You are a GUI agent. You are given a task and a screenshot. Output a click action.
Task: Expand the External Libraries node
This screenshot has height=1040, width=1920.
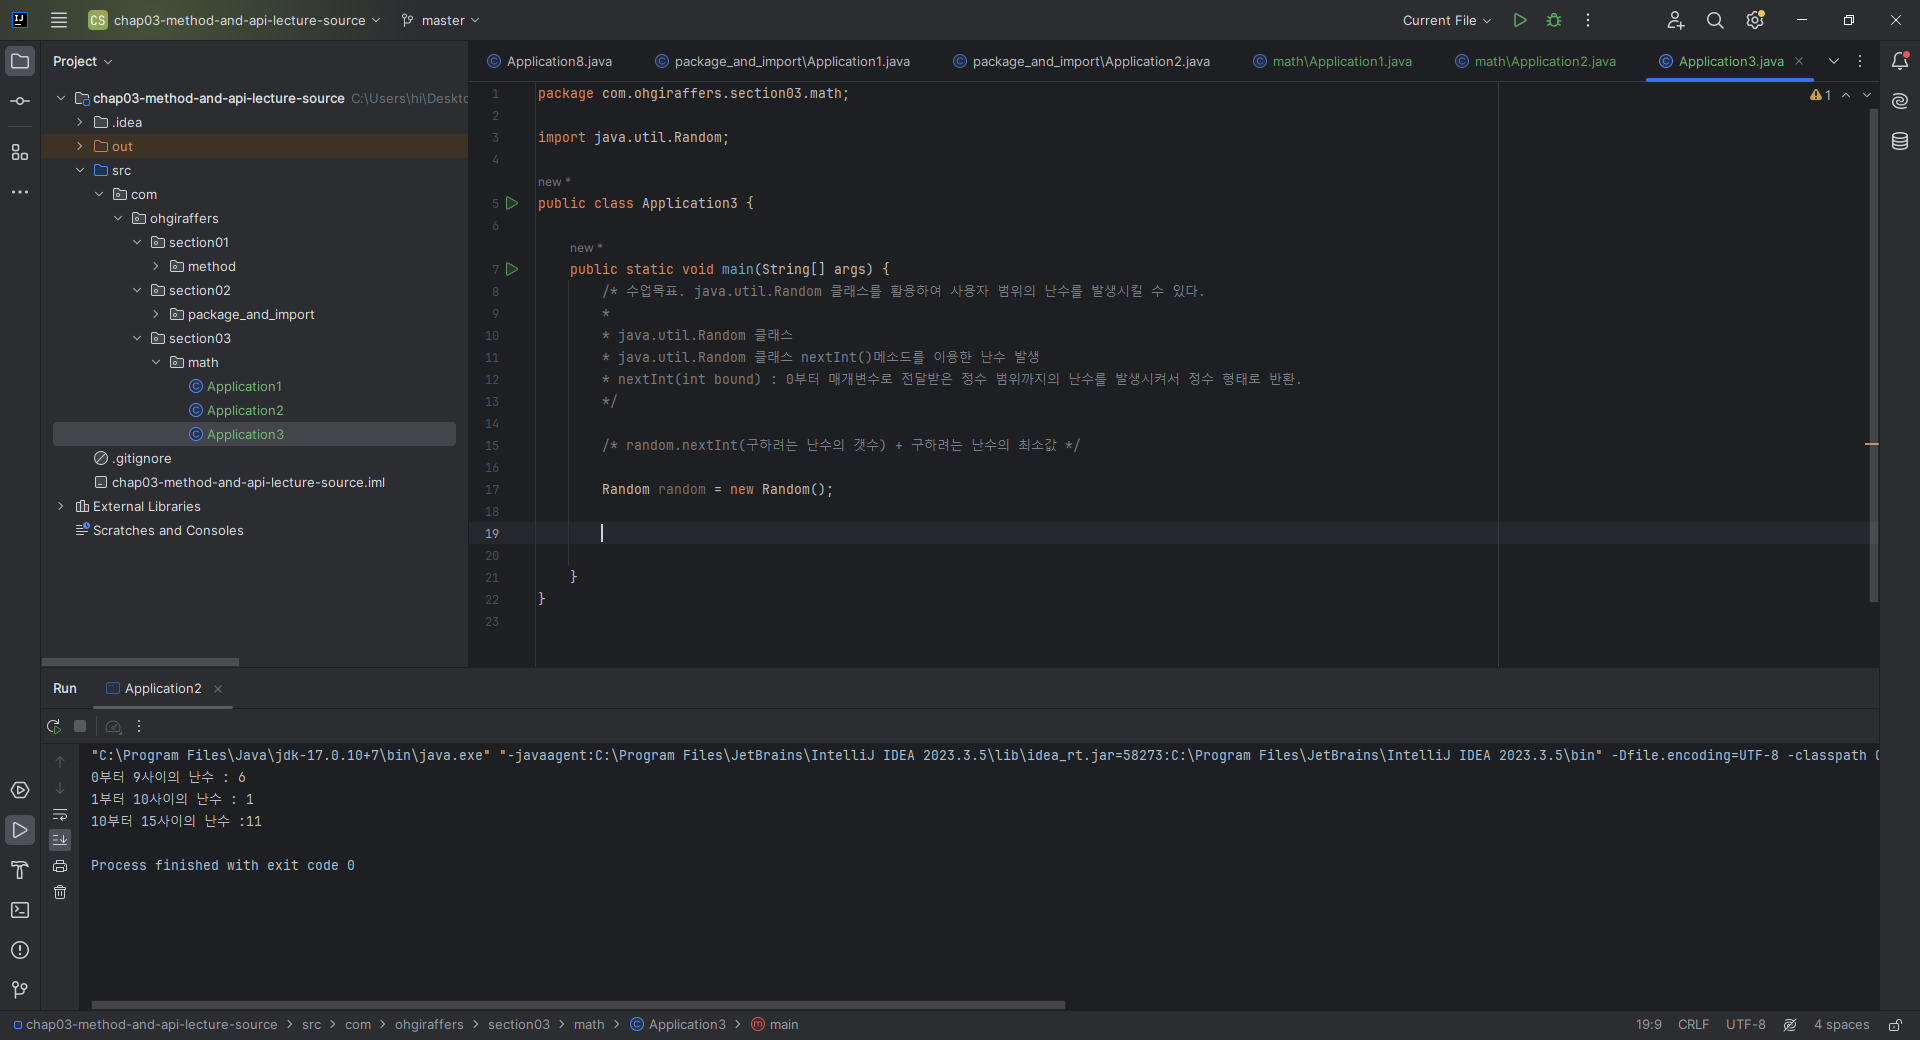(x=61, y=506)
